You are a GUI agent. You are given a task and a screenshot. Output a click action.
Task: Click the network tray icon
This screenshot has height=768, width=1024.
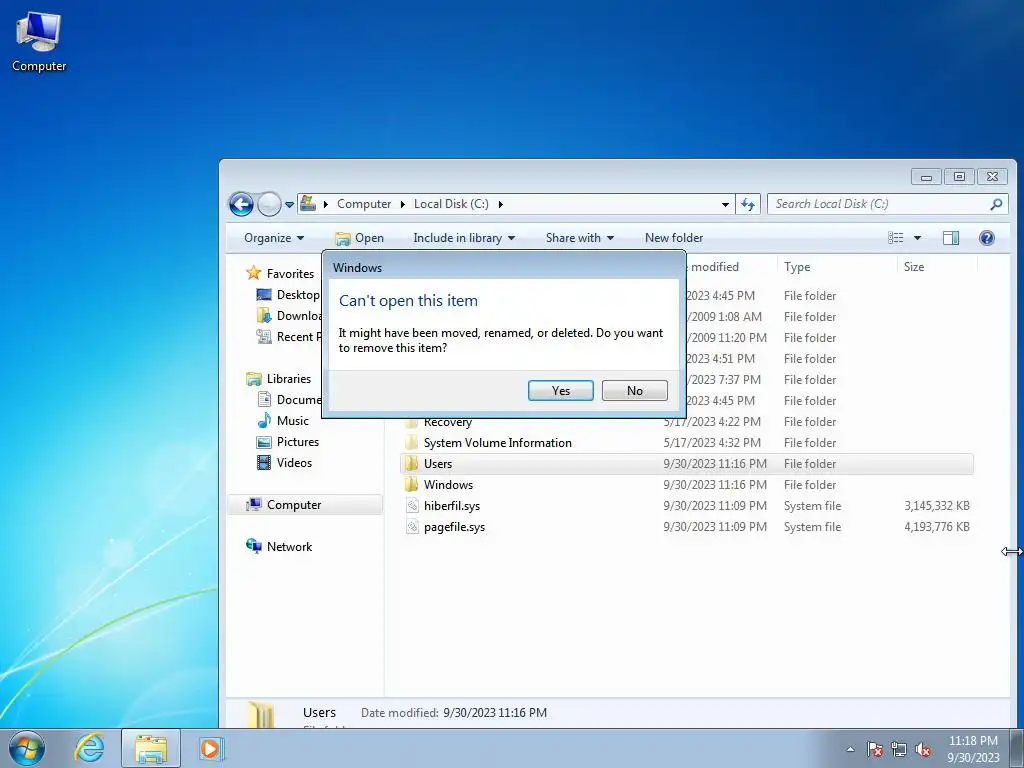click(899, 749)
